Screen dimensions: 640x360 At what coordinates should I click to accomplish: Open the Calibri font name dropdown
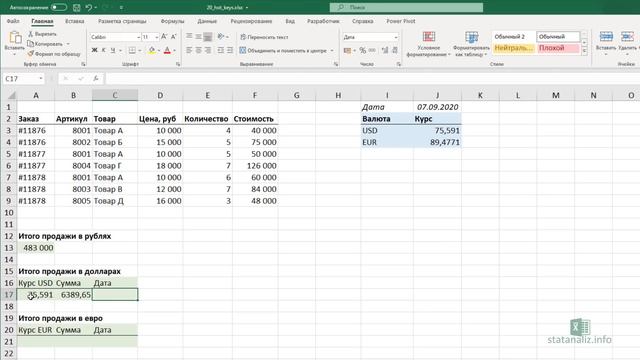[x=138, y=37]
